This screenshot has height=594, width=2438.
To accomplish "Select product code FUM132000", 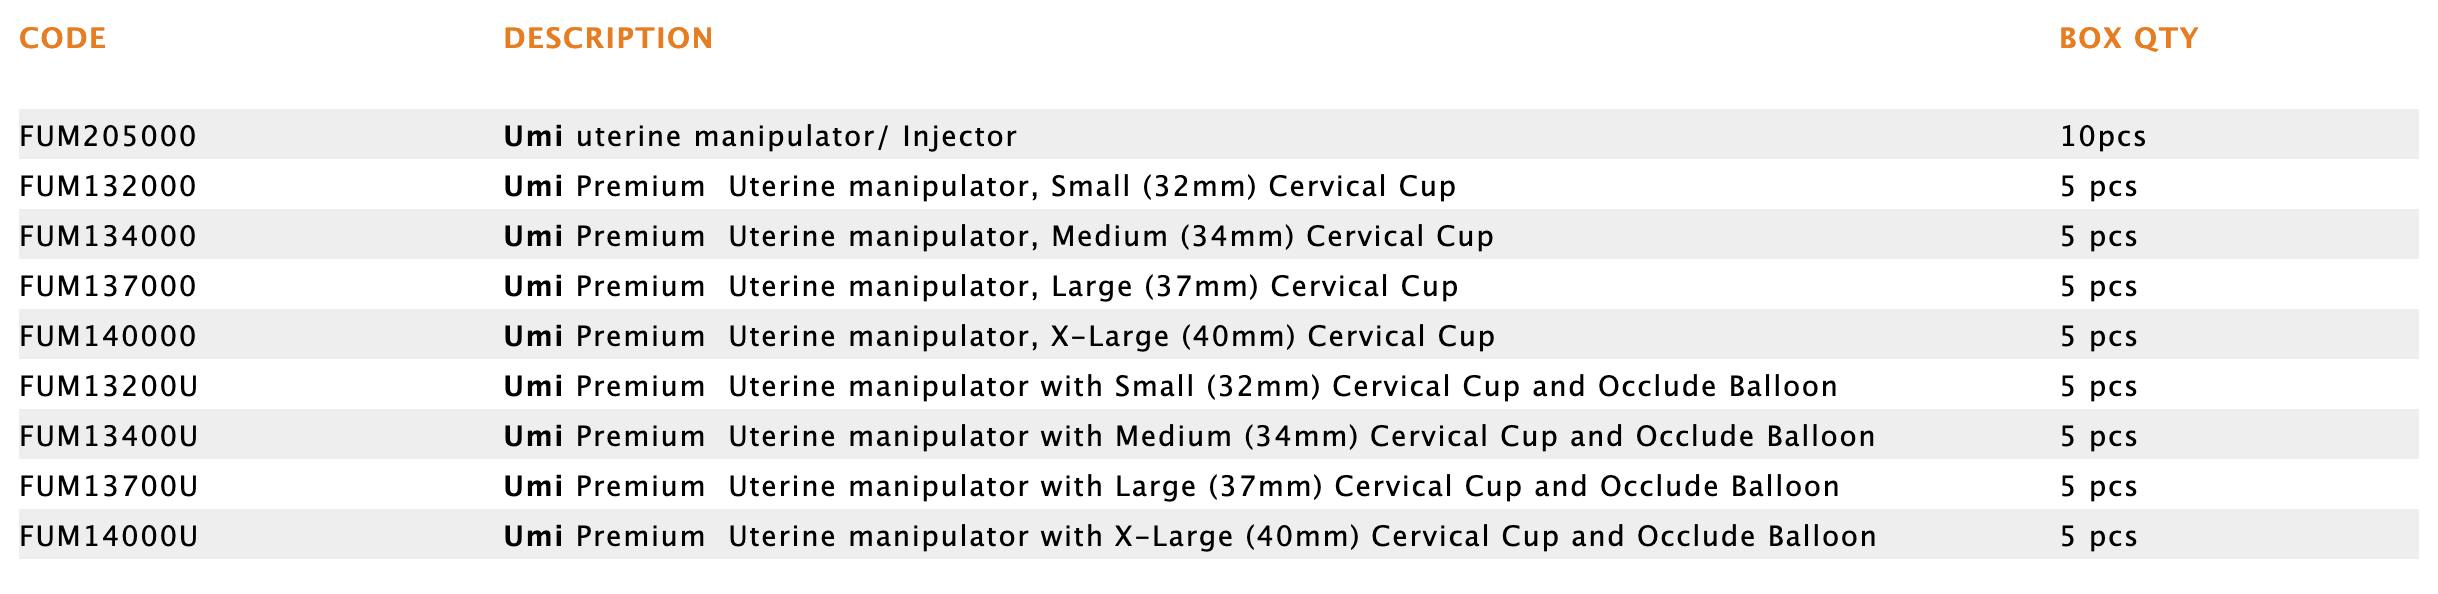I will pos(108,186).
